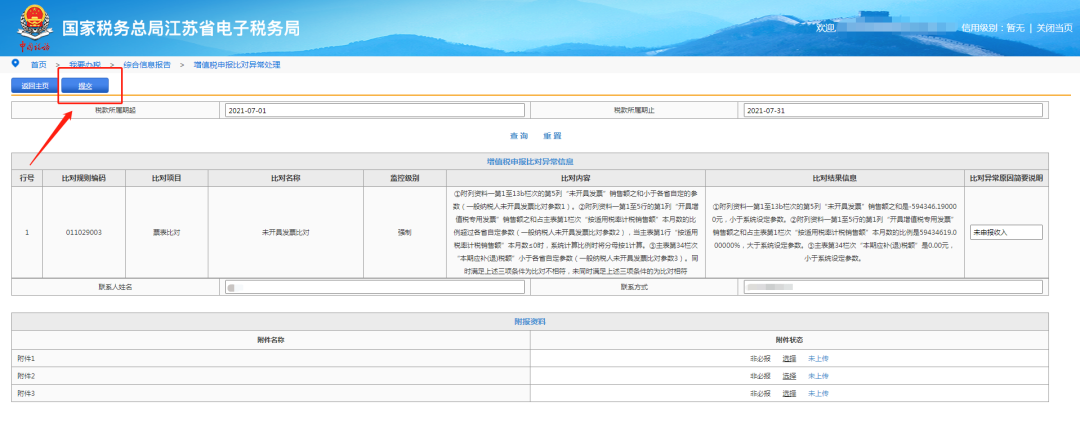The width and height of the screenshot is (1080, 446).
Task: Click the 比对规则编码 column header
Action: tap(84, 178)
